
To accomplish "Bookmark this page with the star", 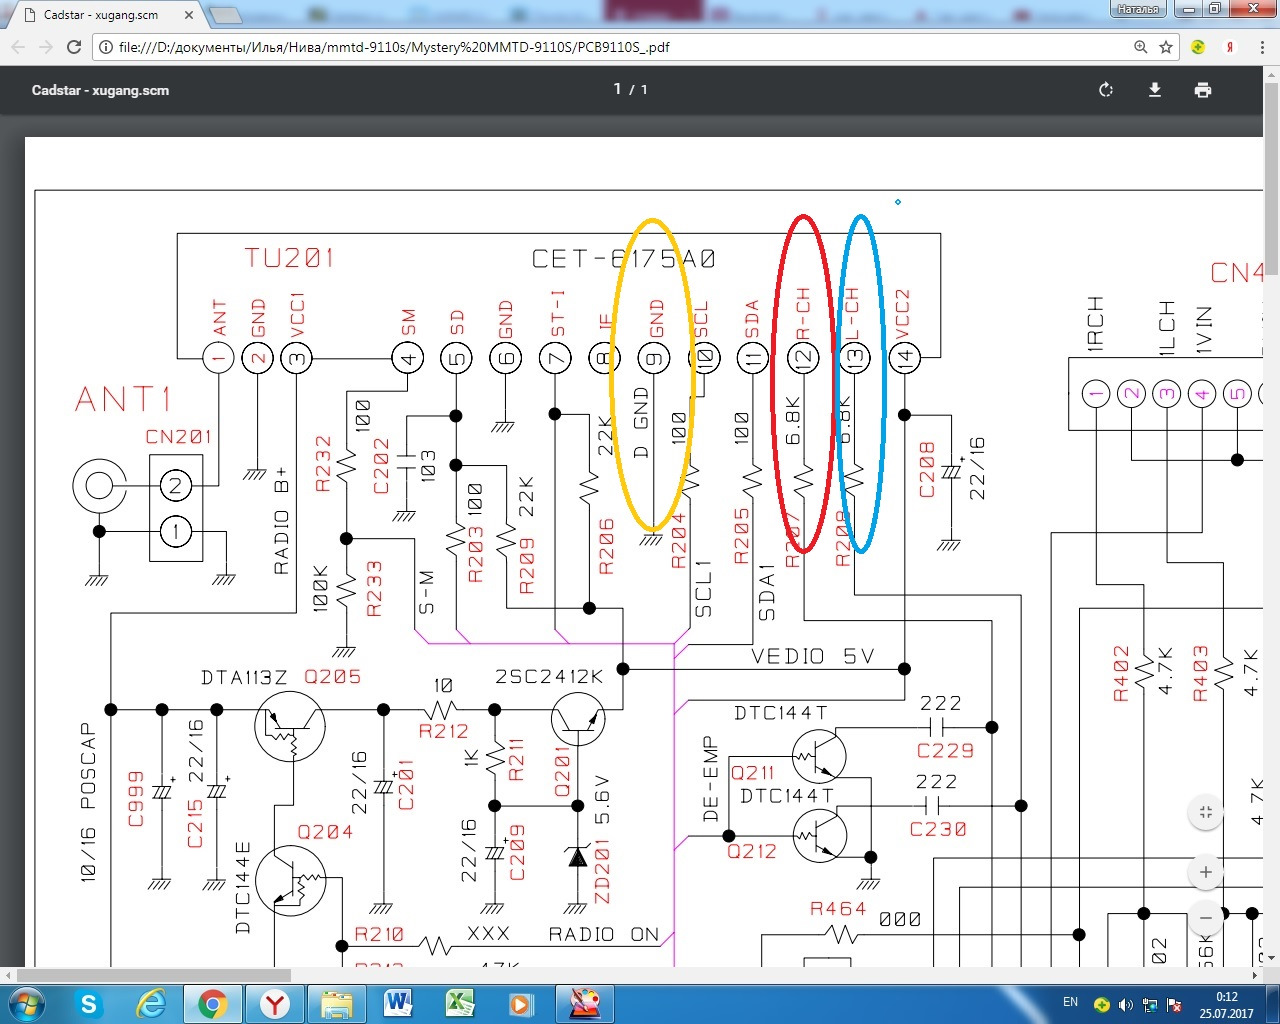I will (1165, 47).
